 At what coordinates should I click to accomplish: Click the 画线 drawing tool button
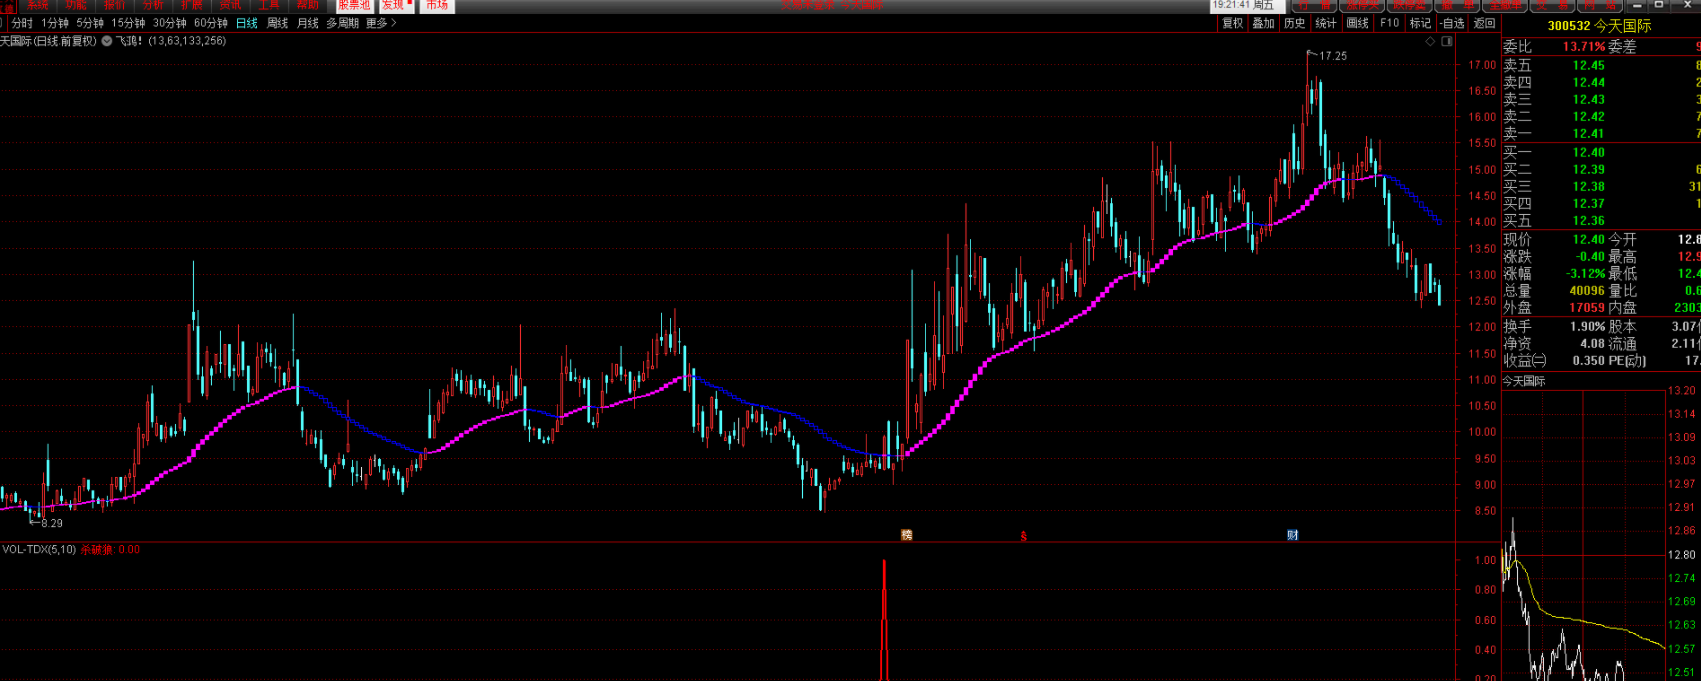coord(1358,23)
